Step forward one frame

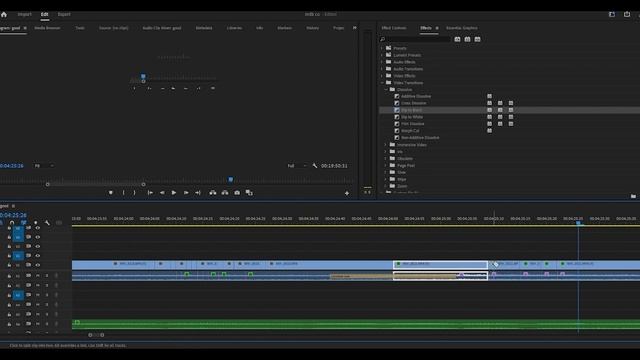pyautogui.click(x=186, y=193)
